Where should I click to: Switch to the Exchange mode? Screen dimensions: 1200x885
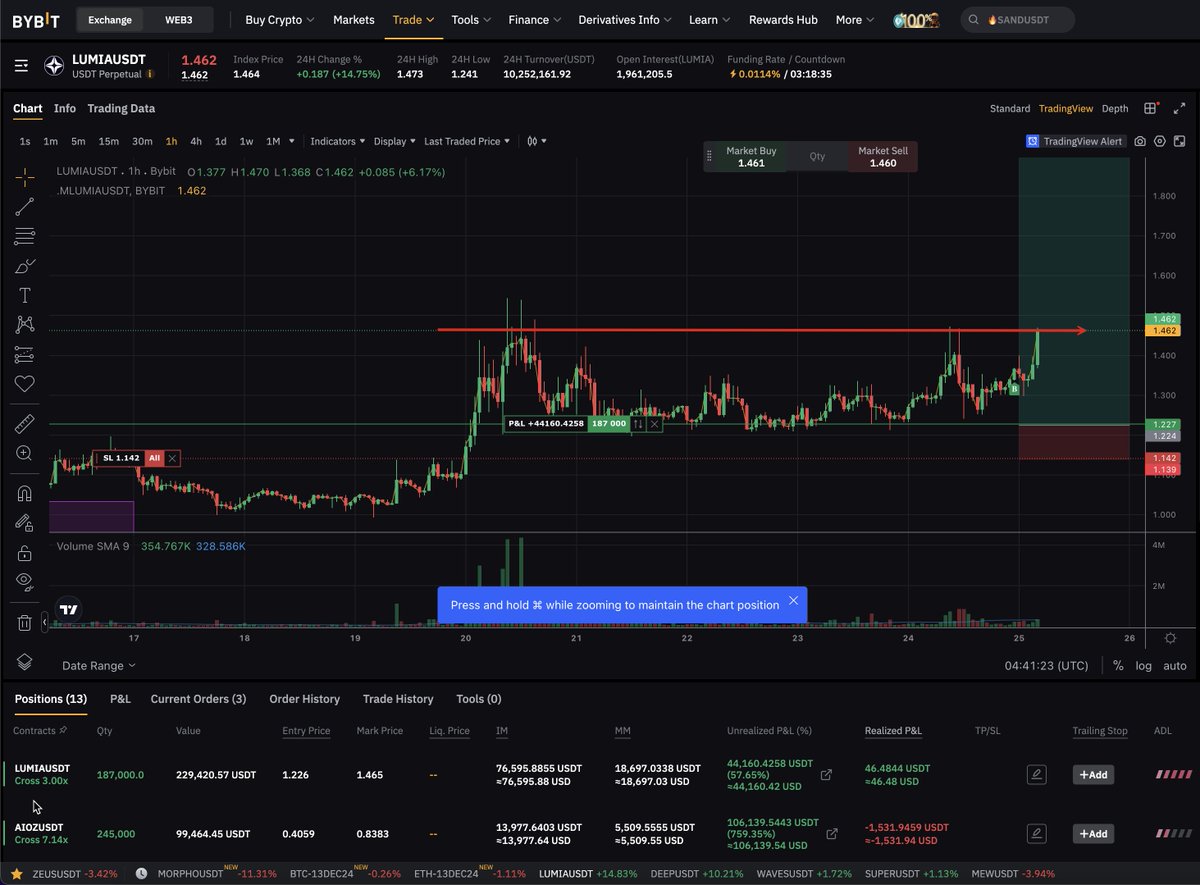(x=110, y=19)
